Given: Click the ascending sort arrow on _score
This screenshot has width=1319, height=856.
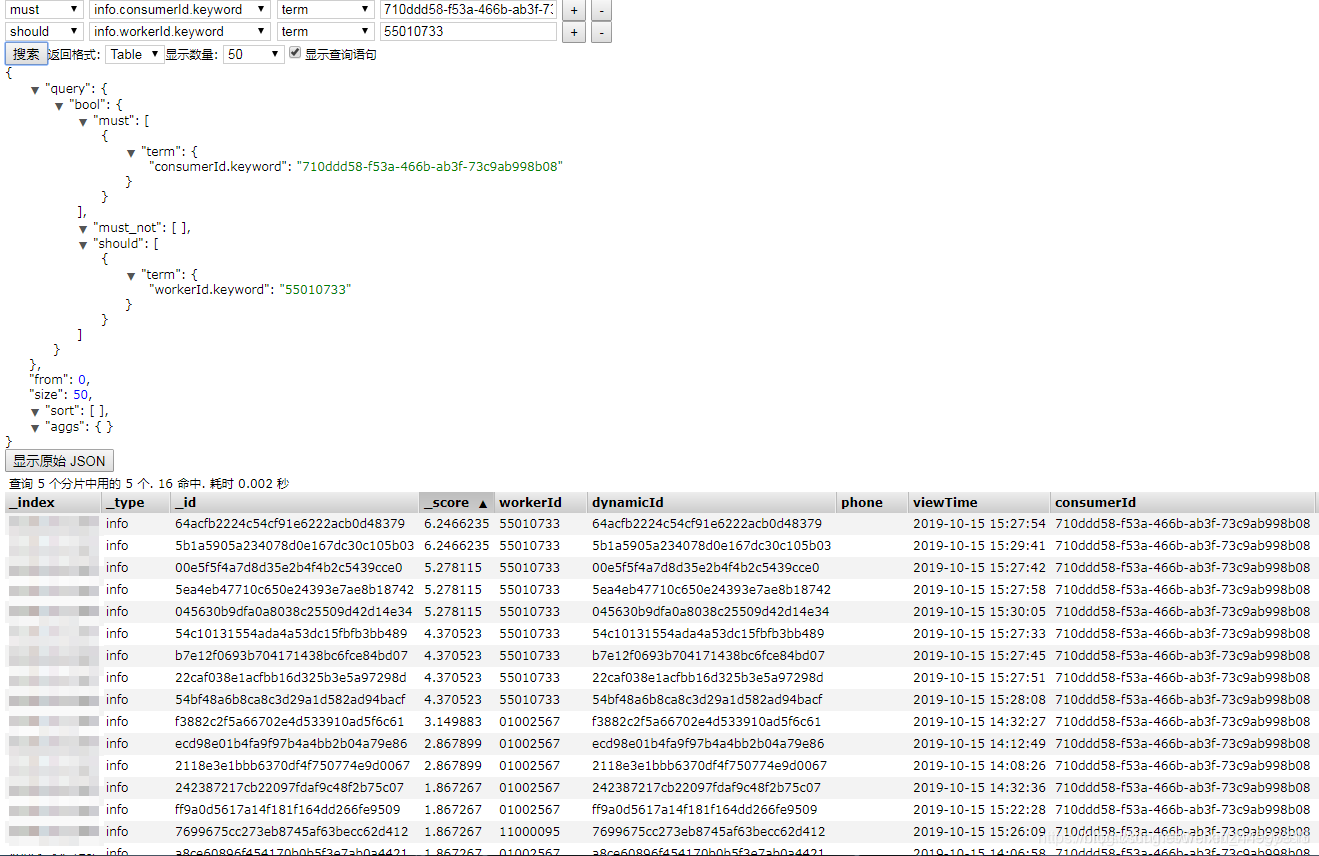Looking at the screenshot, I should click(x=483, y=503).
